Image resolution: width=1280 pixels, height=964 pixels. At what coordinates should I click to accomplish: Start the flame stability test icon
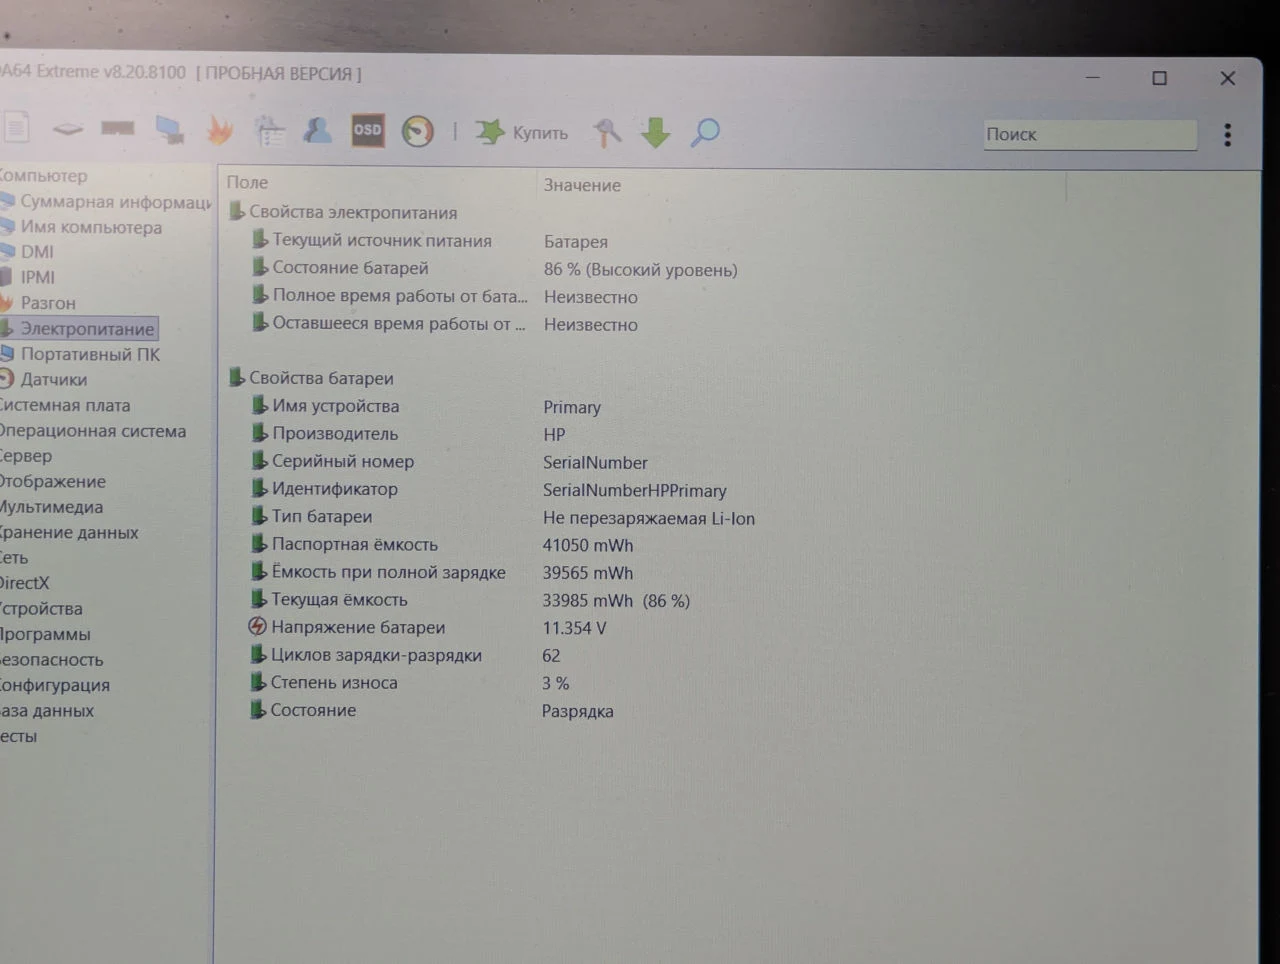[x=219, y=130]
